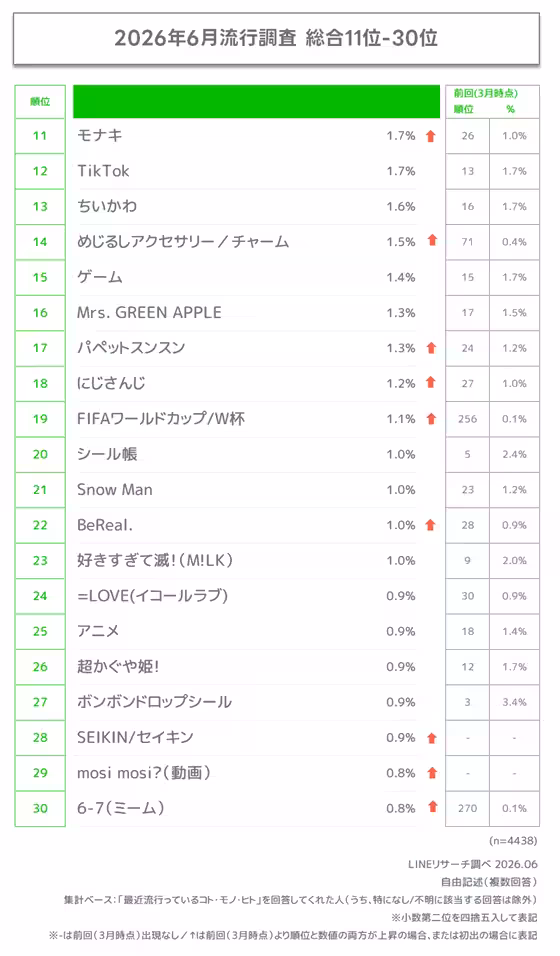
Task: Click the up arrow next to 6-7(ミーム)
Action: [x=433, y=807]
